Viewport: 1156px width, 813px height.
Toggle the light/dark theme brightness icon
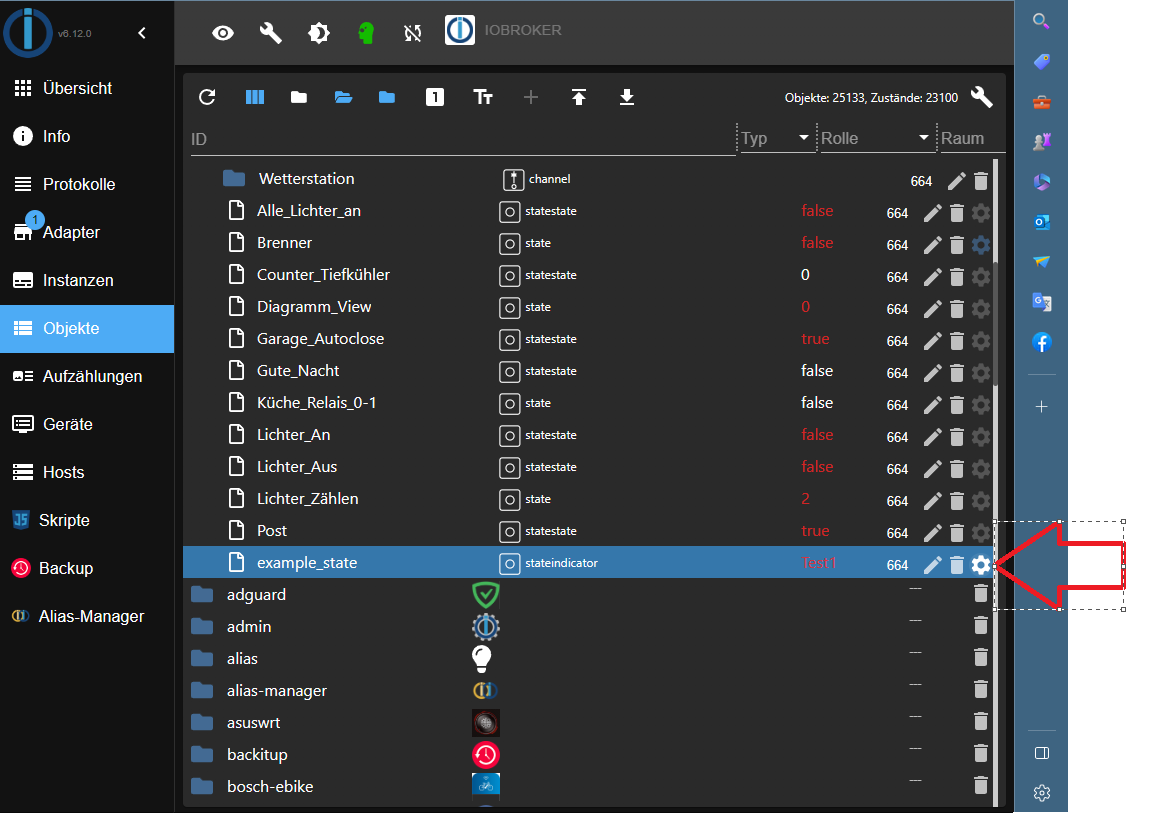(319, 33)
